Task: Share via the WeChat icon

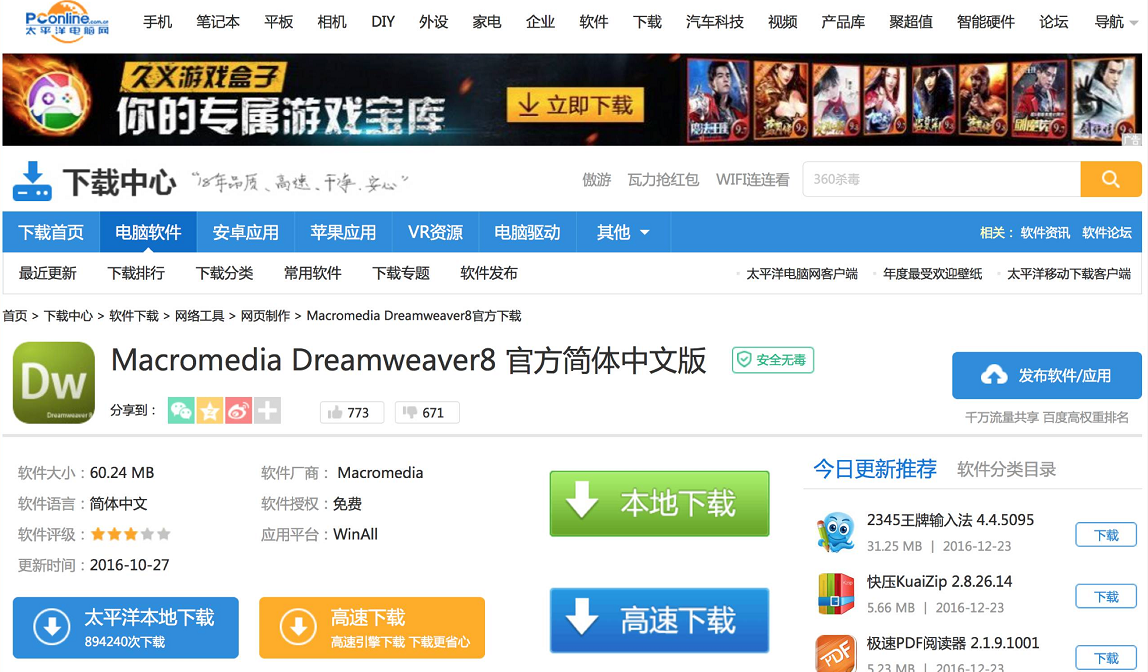Action: click(181, 411)
